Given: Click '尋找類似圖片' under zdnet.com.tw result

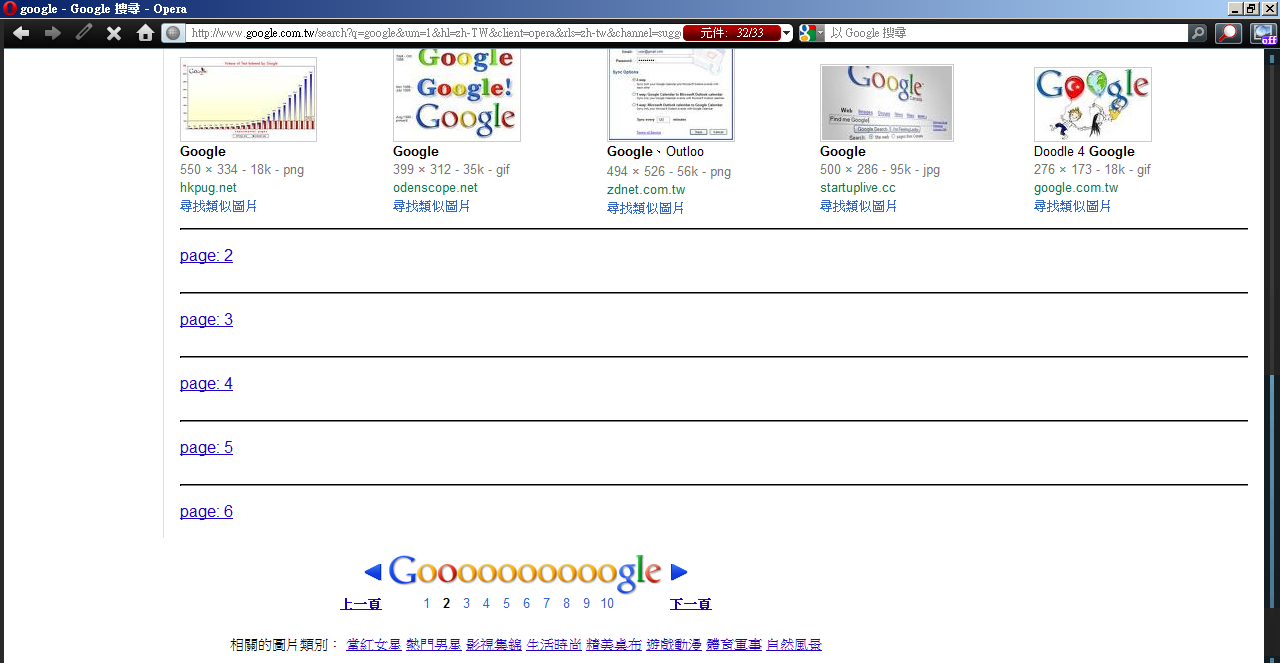Looking at the screenshot, I should (x=645, y=208).
